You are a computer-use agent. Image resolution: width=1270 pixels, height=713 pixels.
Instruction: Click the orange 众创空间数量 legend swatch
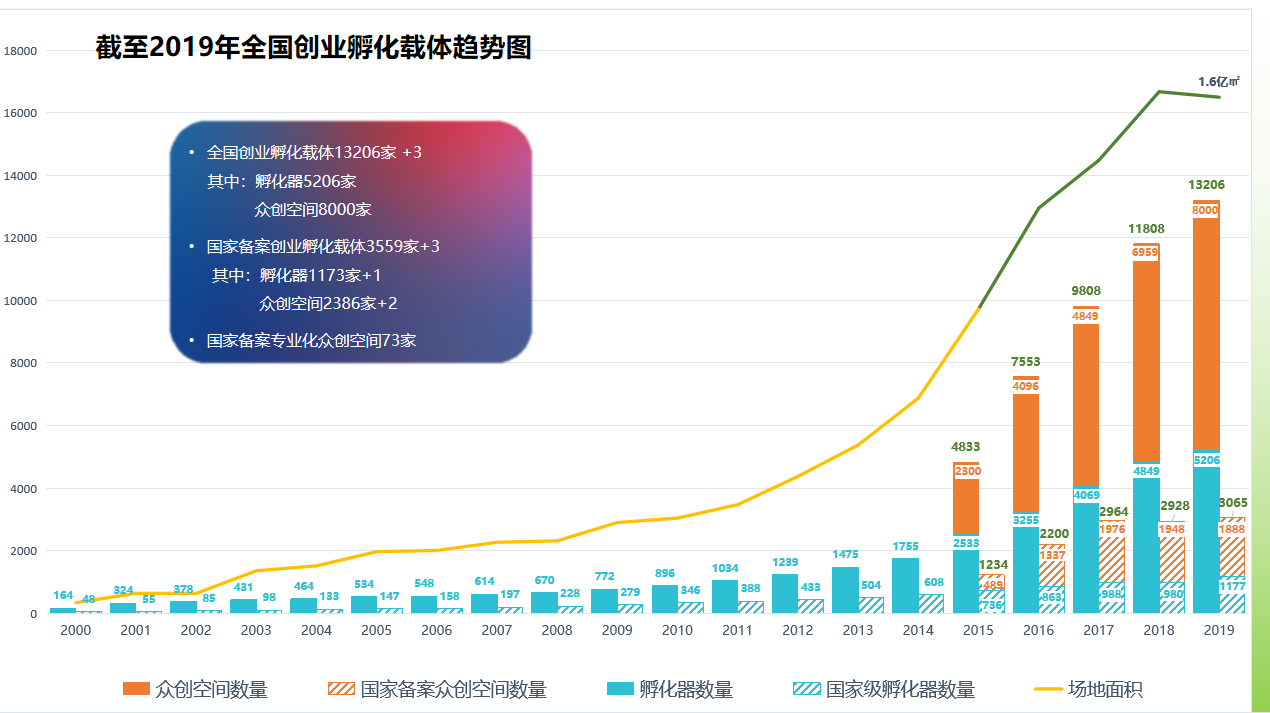tap(135, 689)
